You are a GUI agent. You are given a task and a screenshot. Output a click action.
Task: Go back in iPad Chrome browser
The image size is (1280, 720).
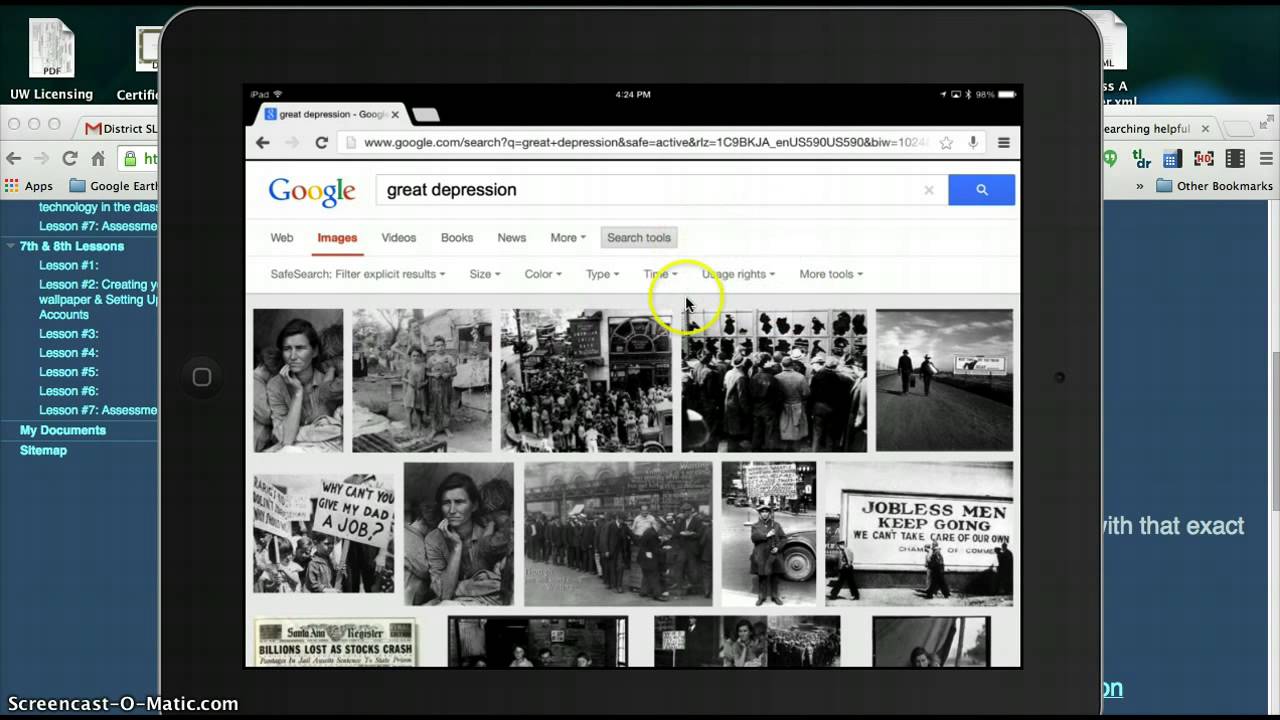[x=262, y=143]
